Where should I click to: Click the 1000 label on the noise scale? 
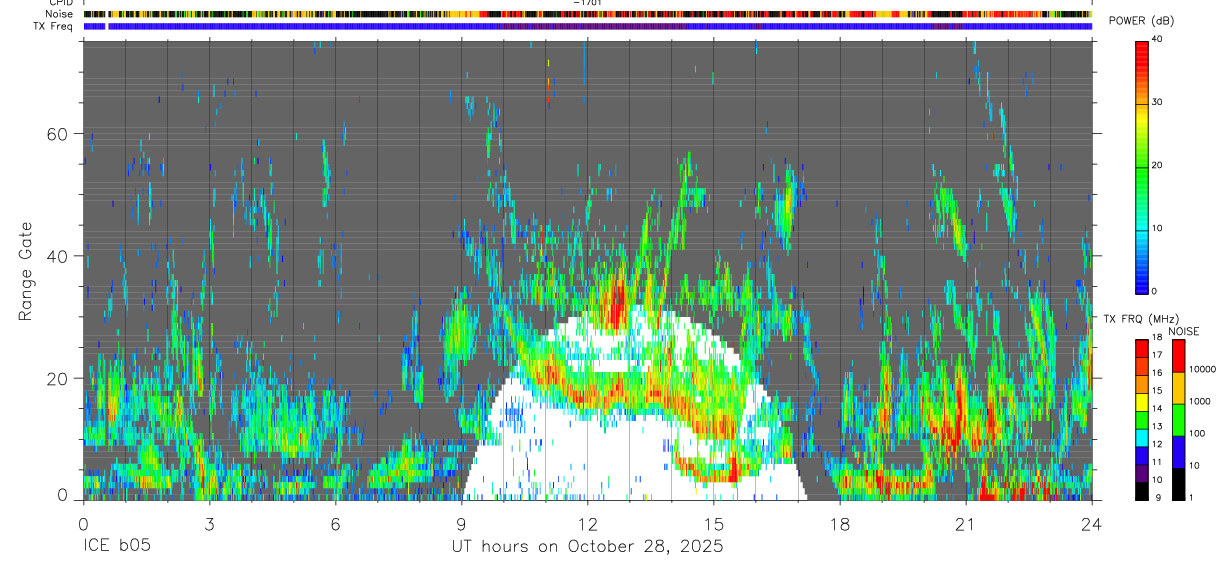pos(1200,401)
